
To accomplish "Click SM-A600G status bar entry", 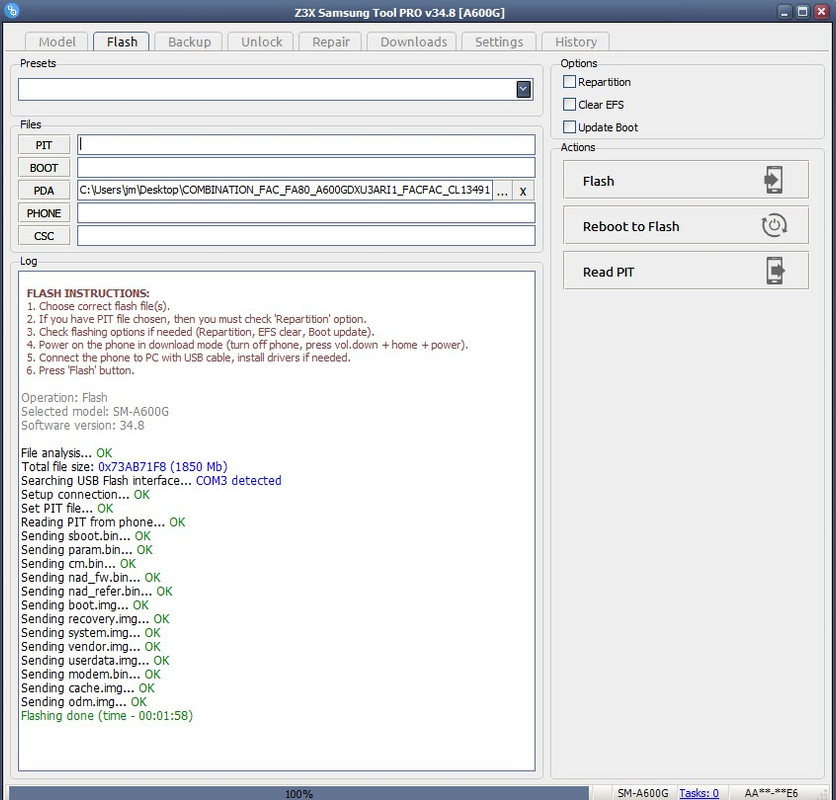I will point(642,793).
